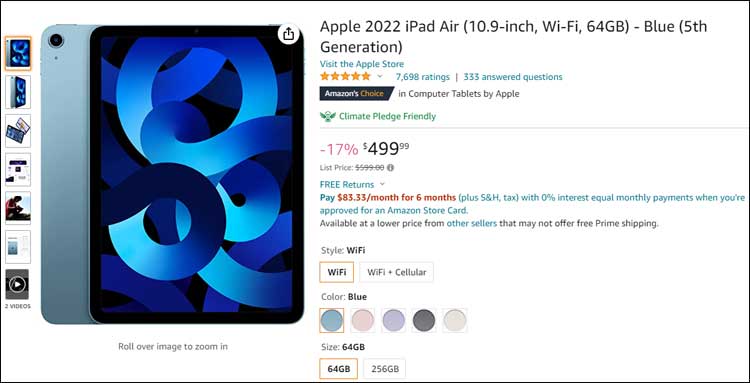The width and height of the screenshot is (750, 383).
Task: Play the product videos thumbnail
Action: click(x=17, y=285)
